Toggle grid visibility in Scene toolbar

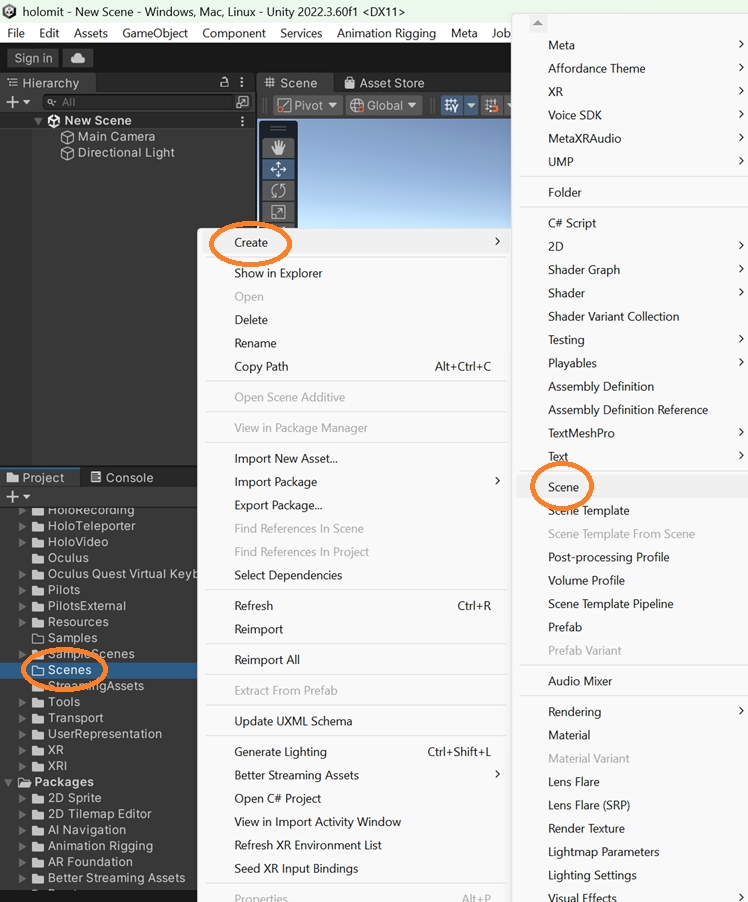pos(451,105)
